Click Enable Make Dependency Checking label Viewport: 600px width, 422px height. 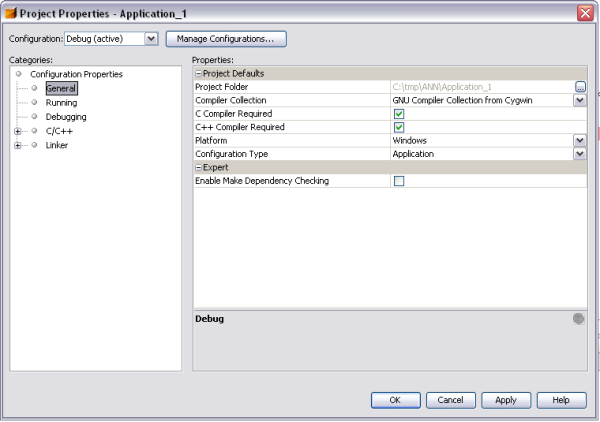(x=262, y=181)
